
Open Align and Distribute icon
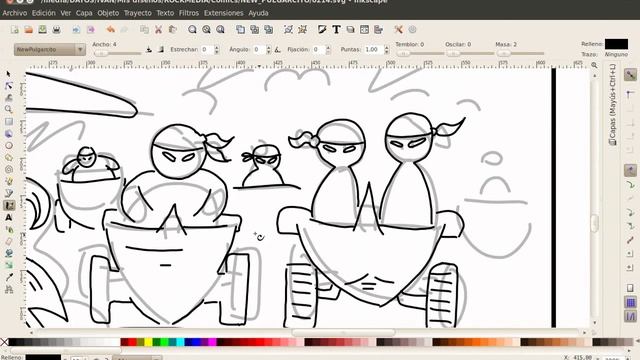click(378, 29)
